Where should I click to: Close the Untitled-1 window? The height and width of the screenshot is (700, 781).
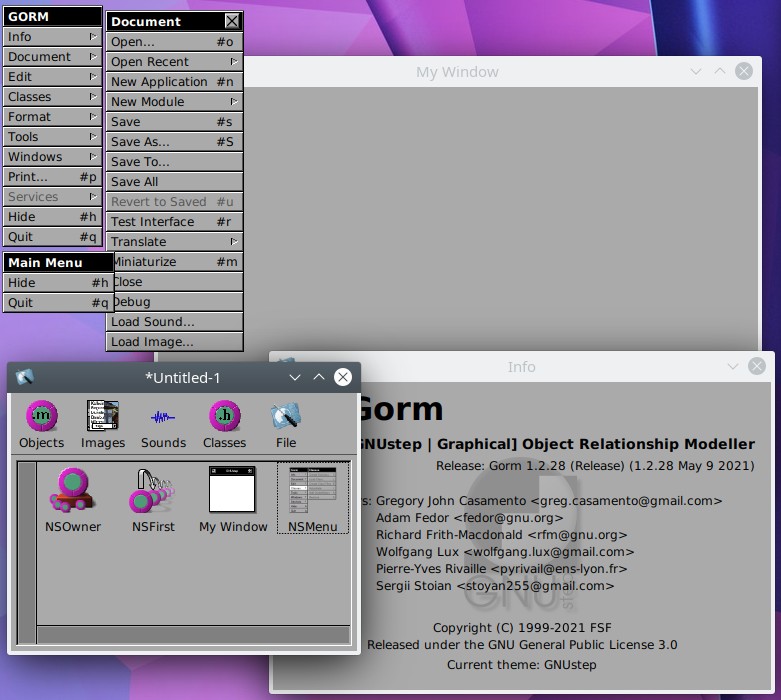coord(343,377)
